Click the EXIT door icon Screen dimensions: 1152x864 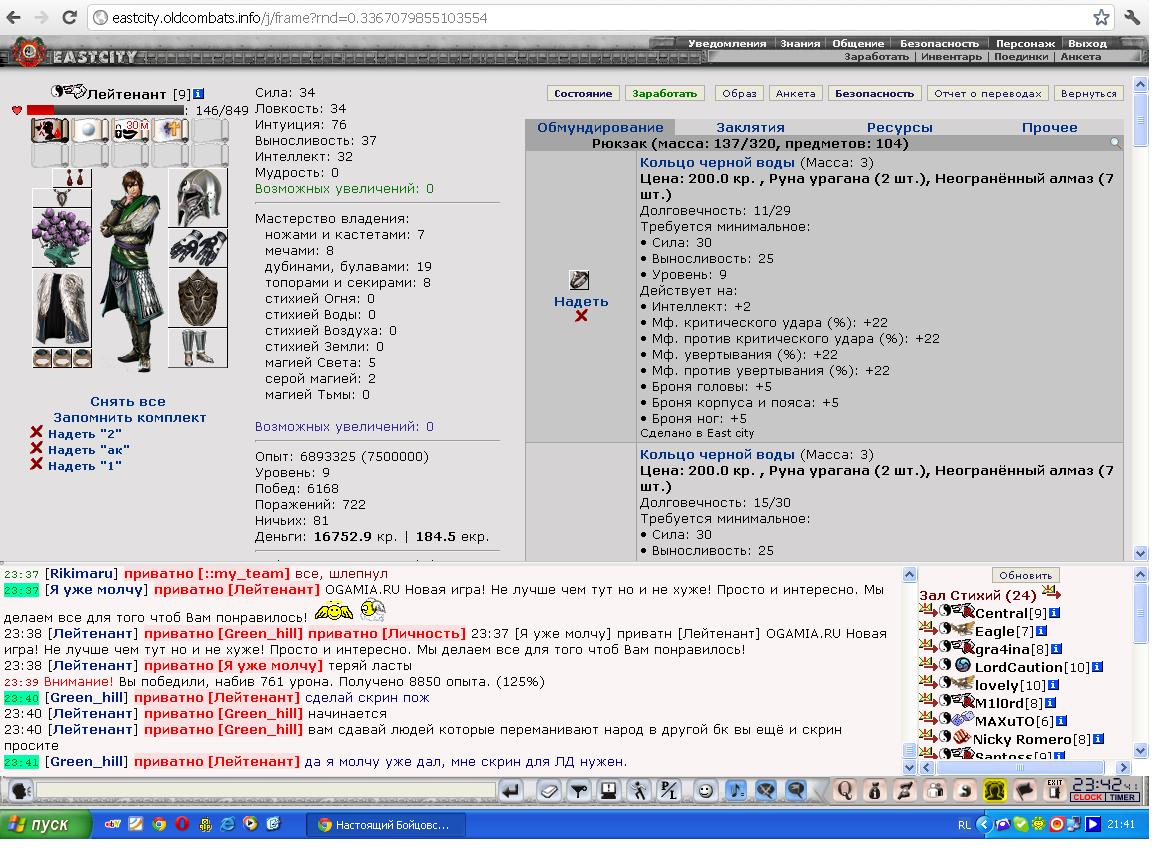[1055, 791]
